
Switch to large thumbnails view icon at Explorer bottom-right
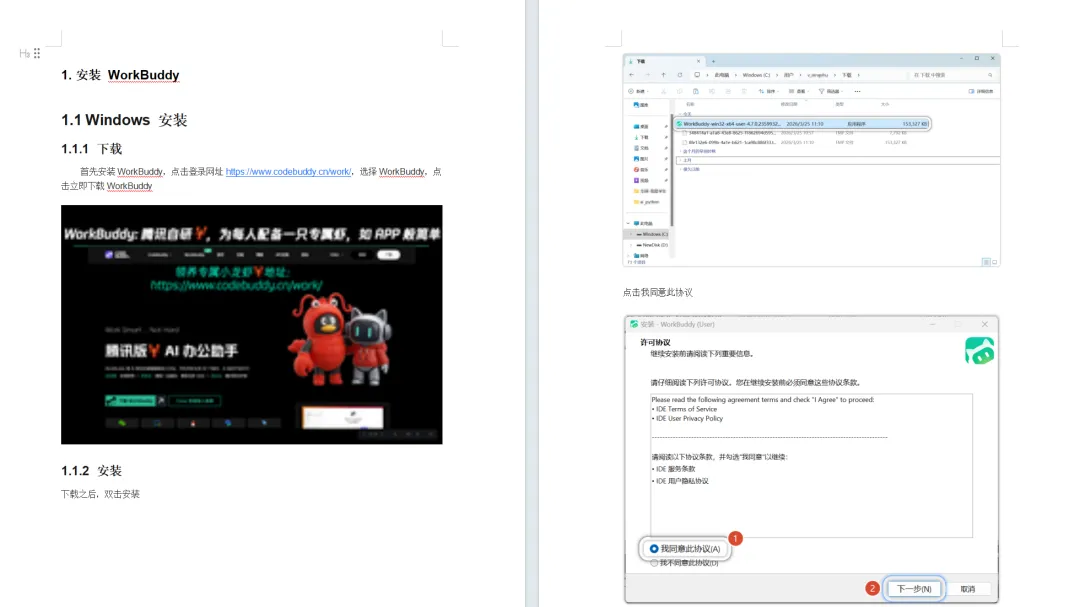pyautogui.click(x=995, y=262)
